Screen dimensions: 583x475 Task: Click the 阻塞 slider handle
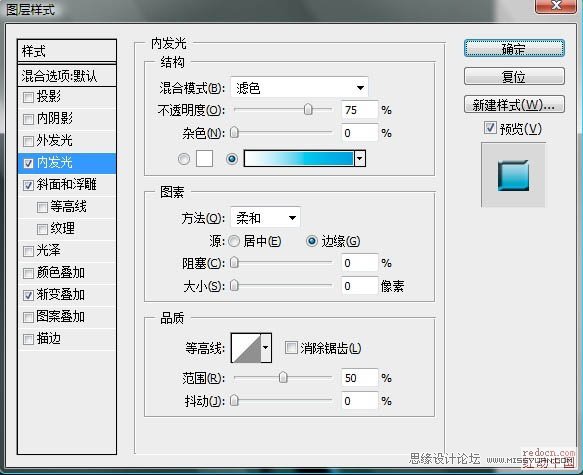(234, 262)
